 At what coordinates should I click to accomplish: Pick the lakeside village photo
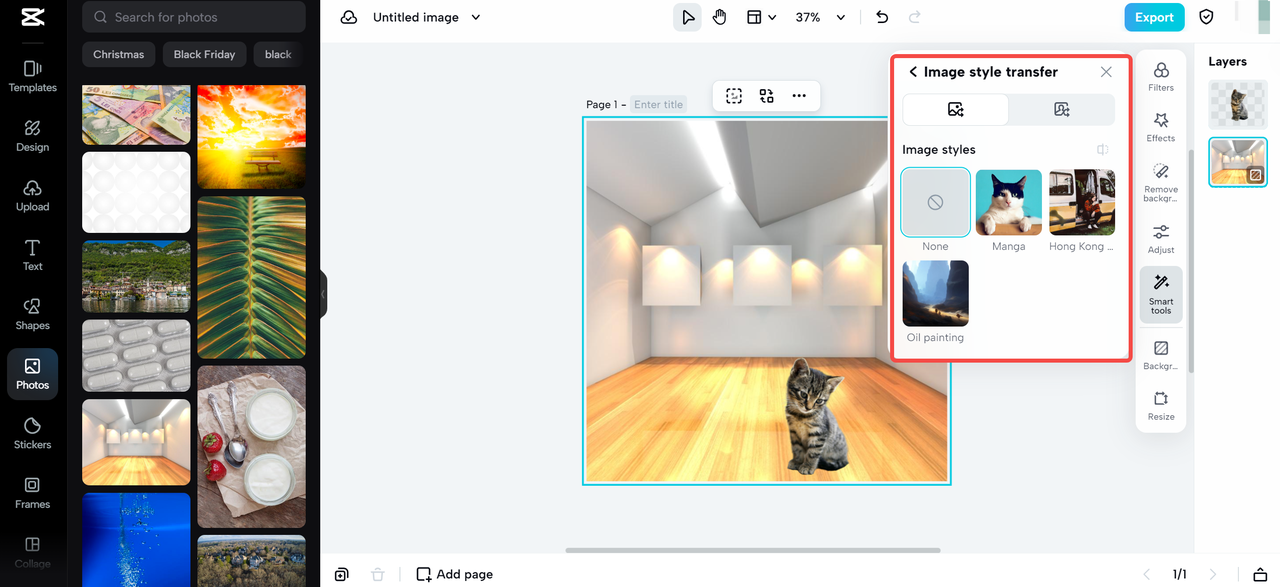click(x=136, y=276)
